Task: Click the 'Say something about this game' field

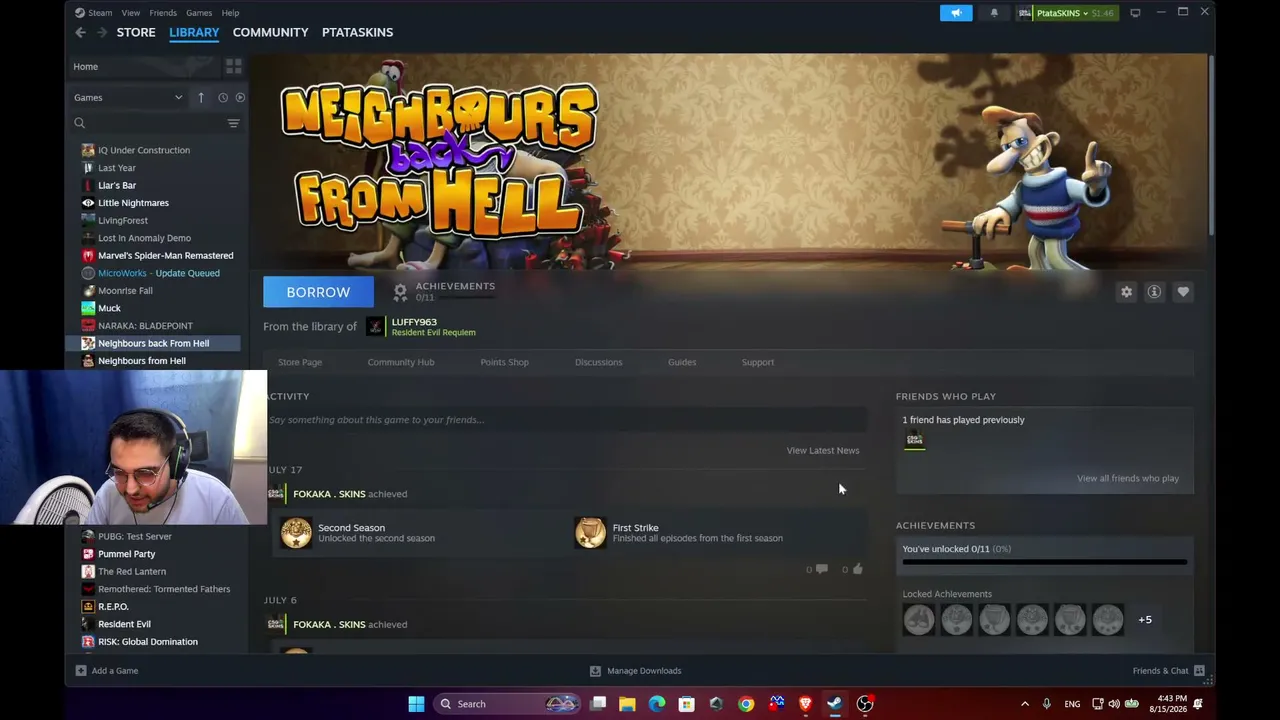Action: 565,420
